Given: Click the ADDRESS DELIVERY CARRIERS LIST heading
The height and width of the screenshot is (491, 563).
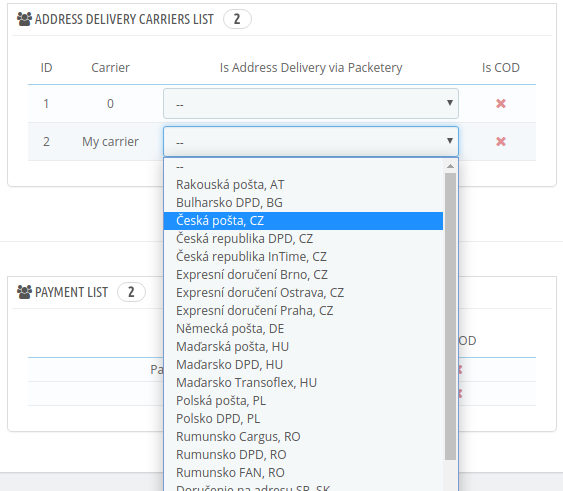Looking at the screenshot, I should click(124, 19).
